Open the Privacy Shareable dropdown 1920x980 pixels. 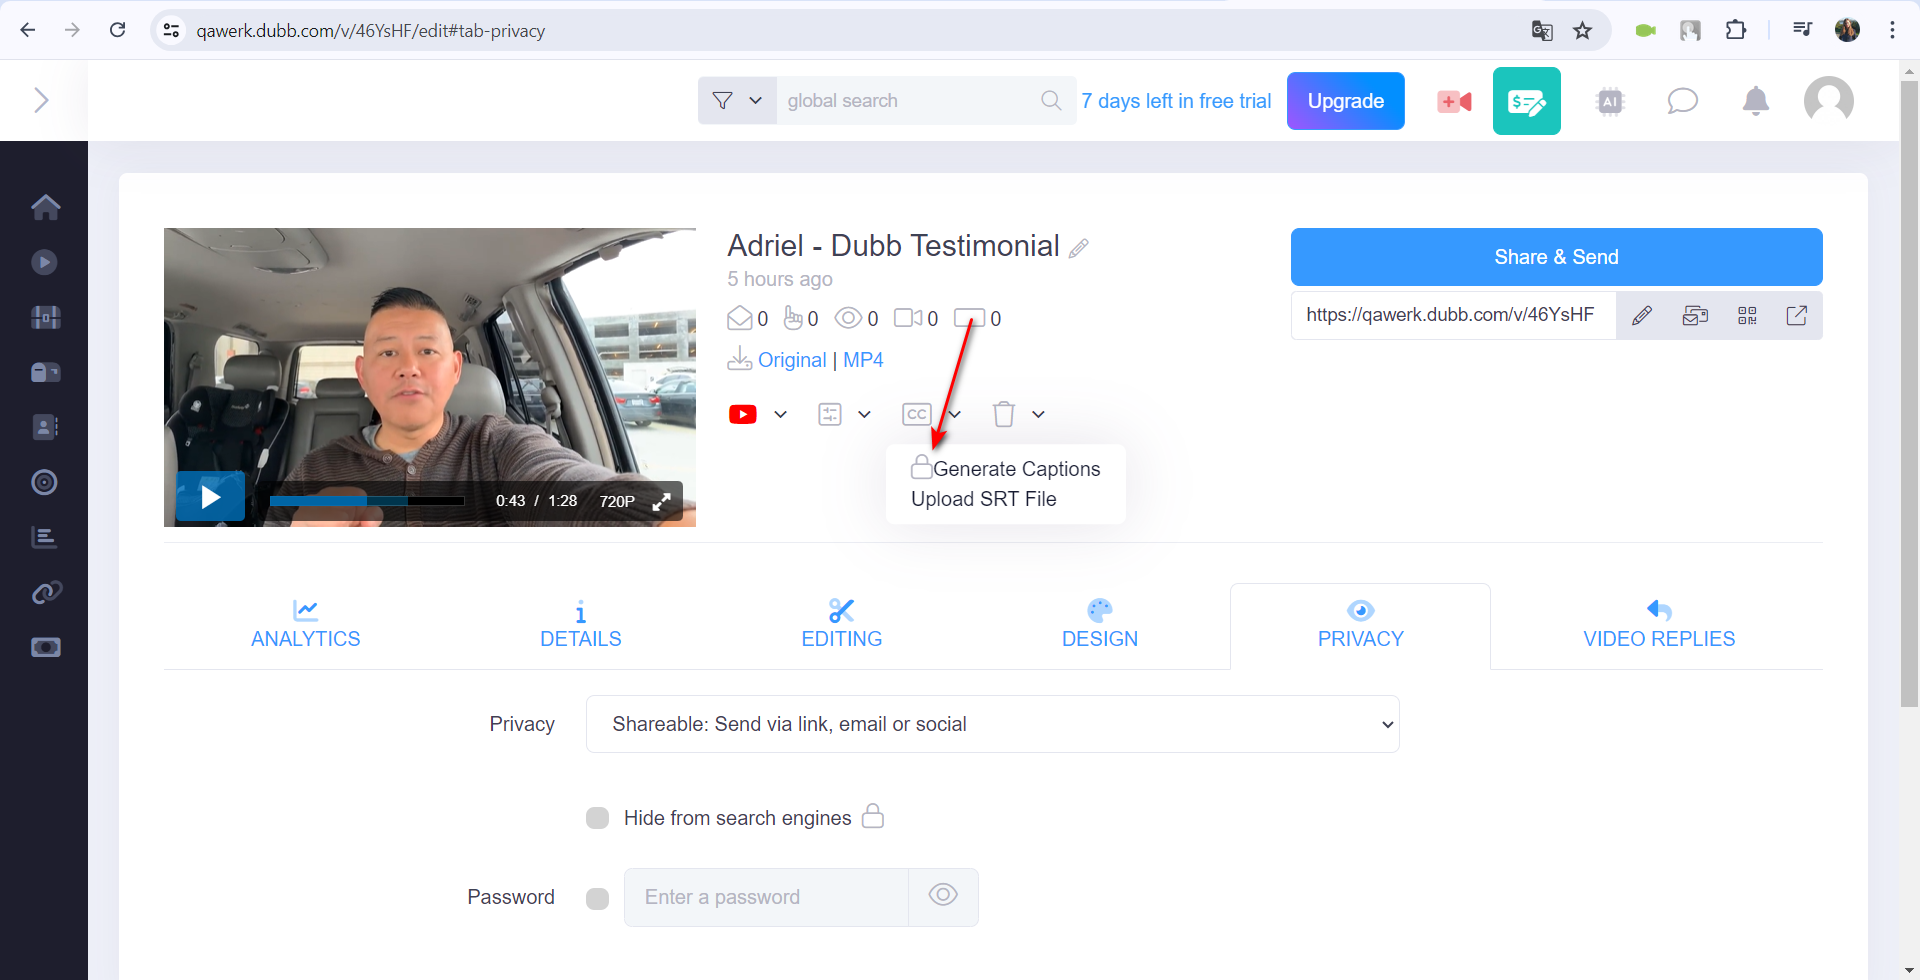pos(992,724)
